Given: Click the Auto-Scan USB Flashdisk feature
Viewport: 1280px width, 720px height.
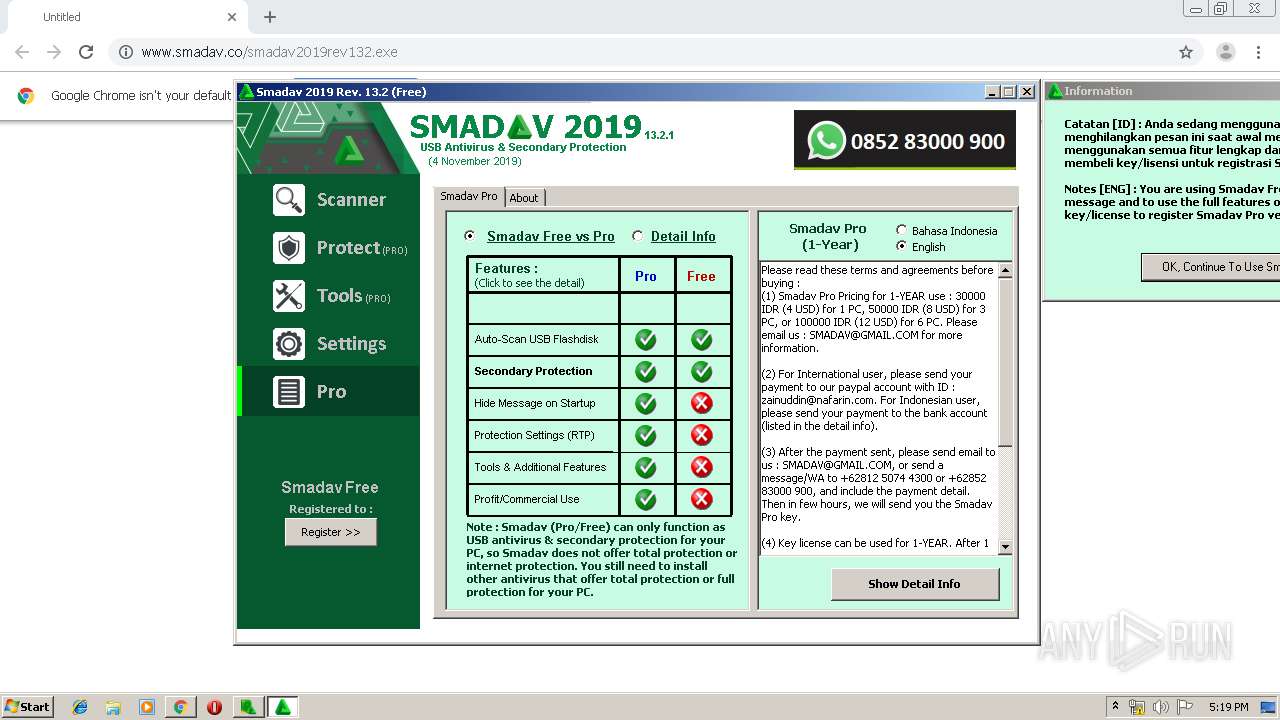Looking at the screenshot, I should pyautogui.click(x=543, y=340).
